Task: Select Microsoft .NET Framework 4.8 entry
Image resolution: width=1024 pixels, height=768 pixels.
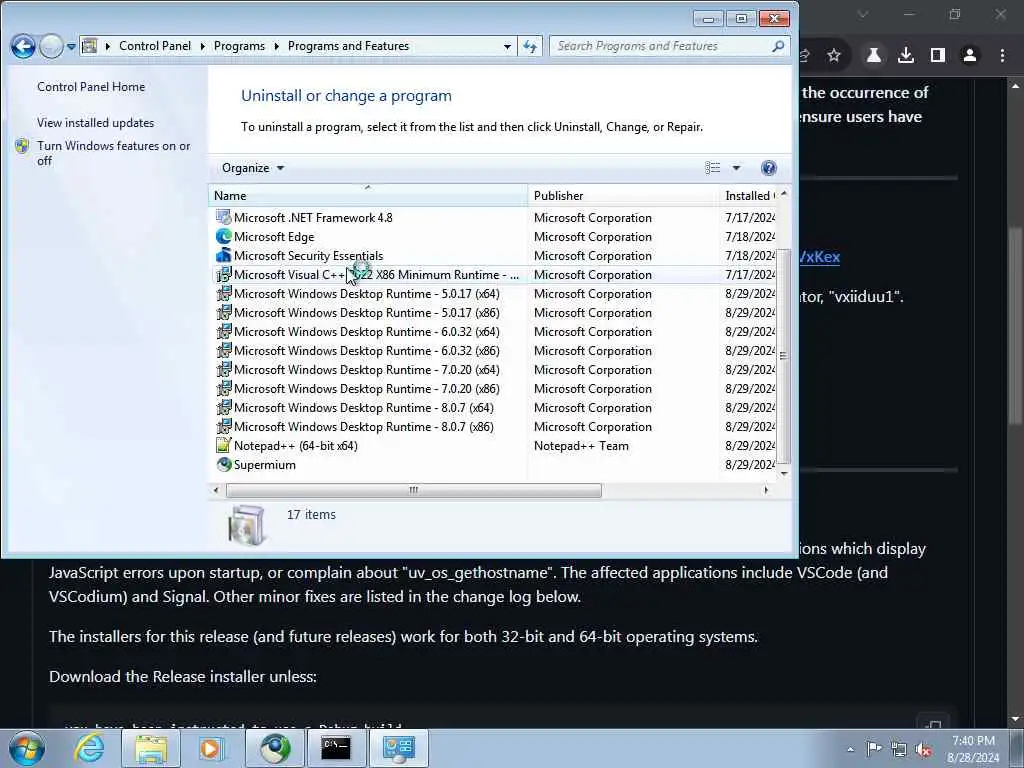Action: 313,217
